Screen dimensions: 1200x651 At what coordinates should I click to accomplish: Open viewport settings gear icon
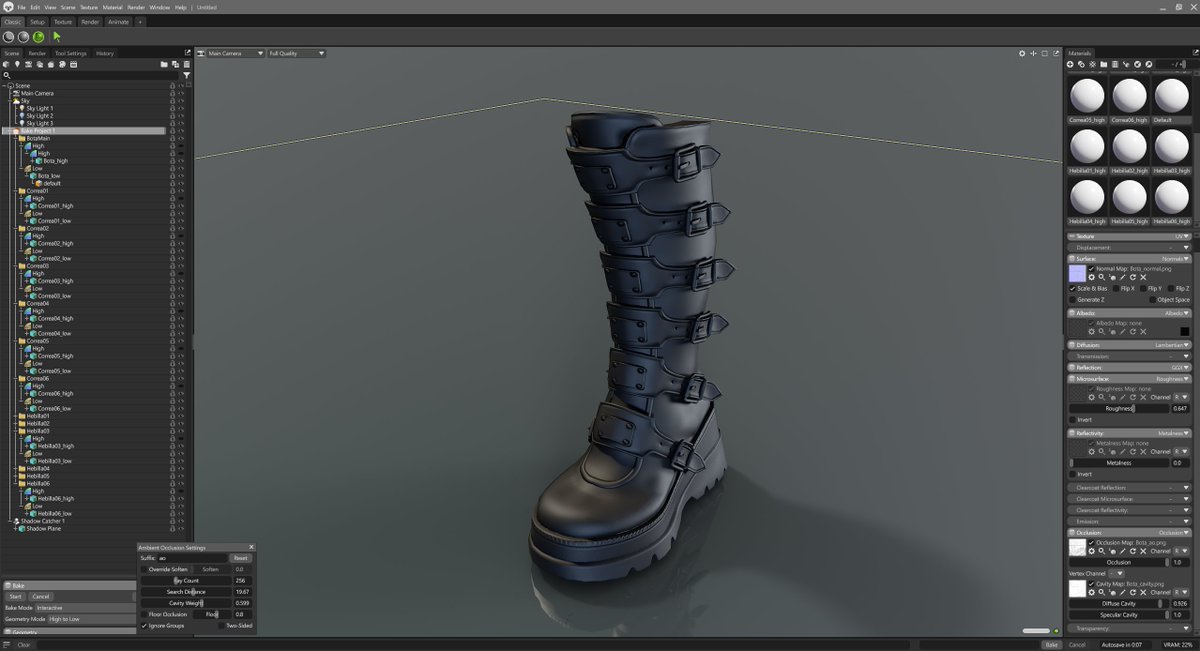point(1022,53)
